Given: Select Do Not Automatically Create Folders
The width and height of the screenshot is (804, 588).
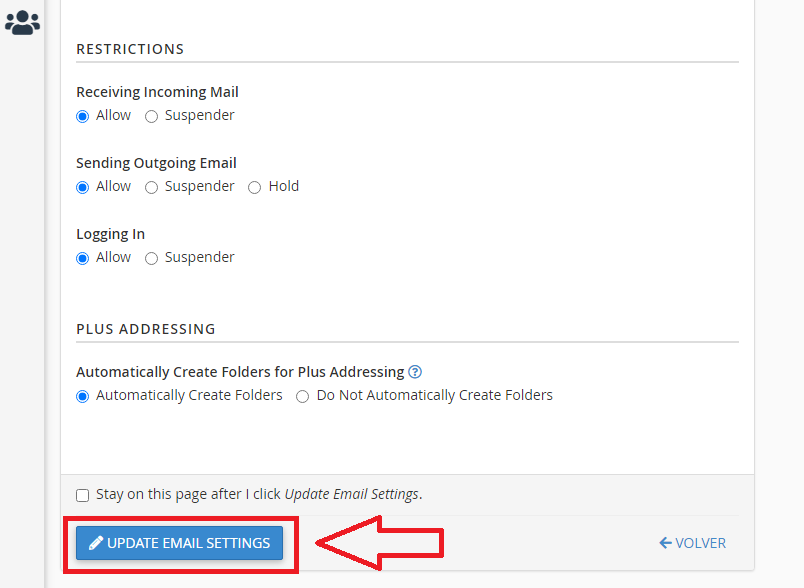Looking at the screenshot, I should (x=303, y=396).
